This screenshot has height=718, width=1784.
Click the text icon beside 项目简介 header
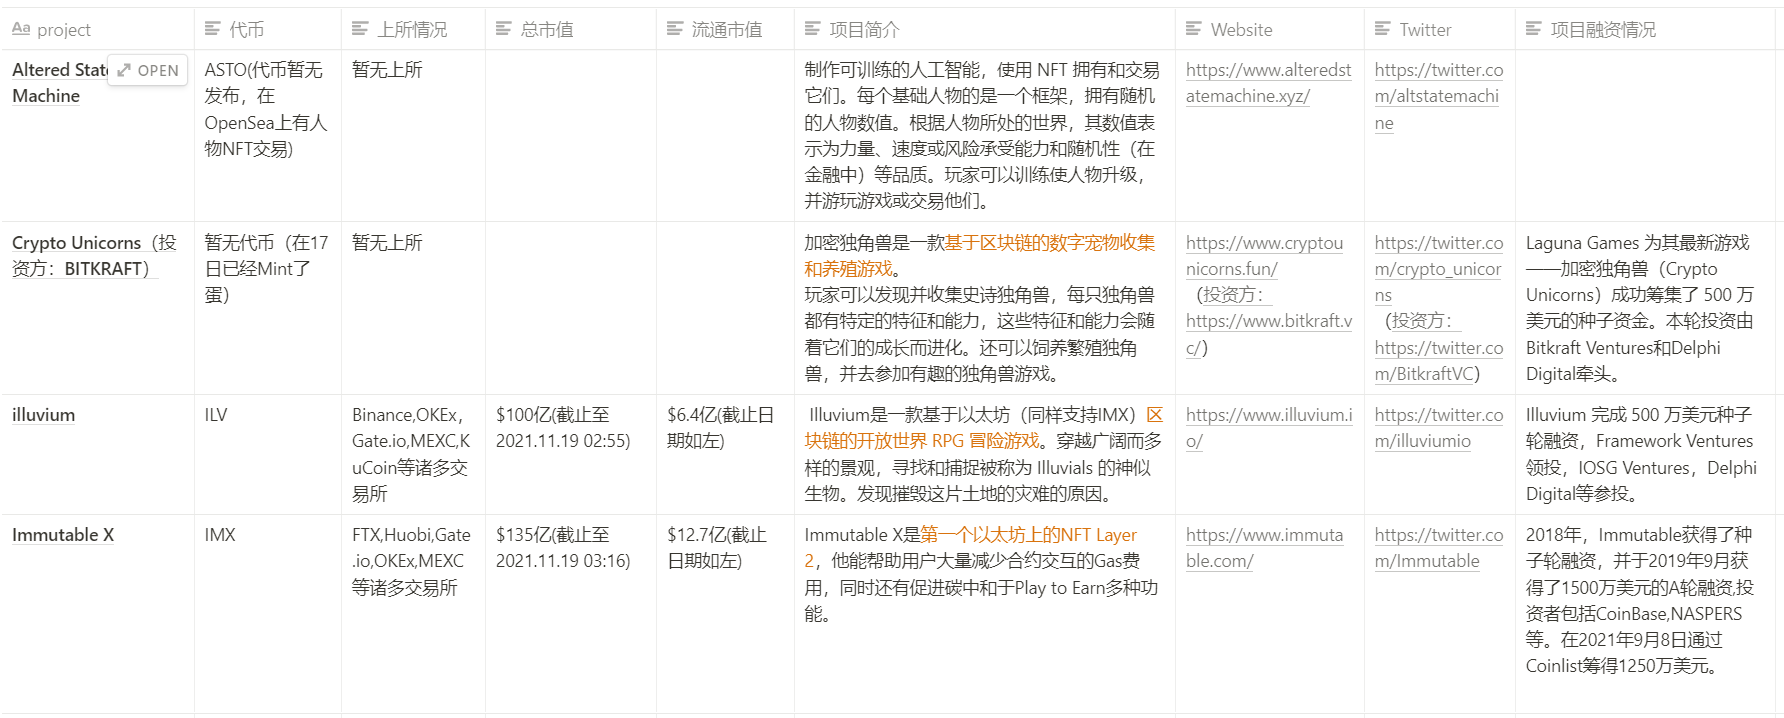[x=813, y=29]
